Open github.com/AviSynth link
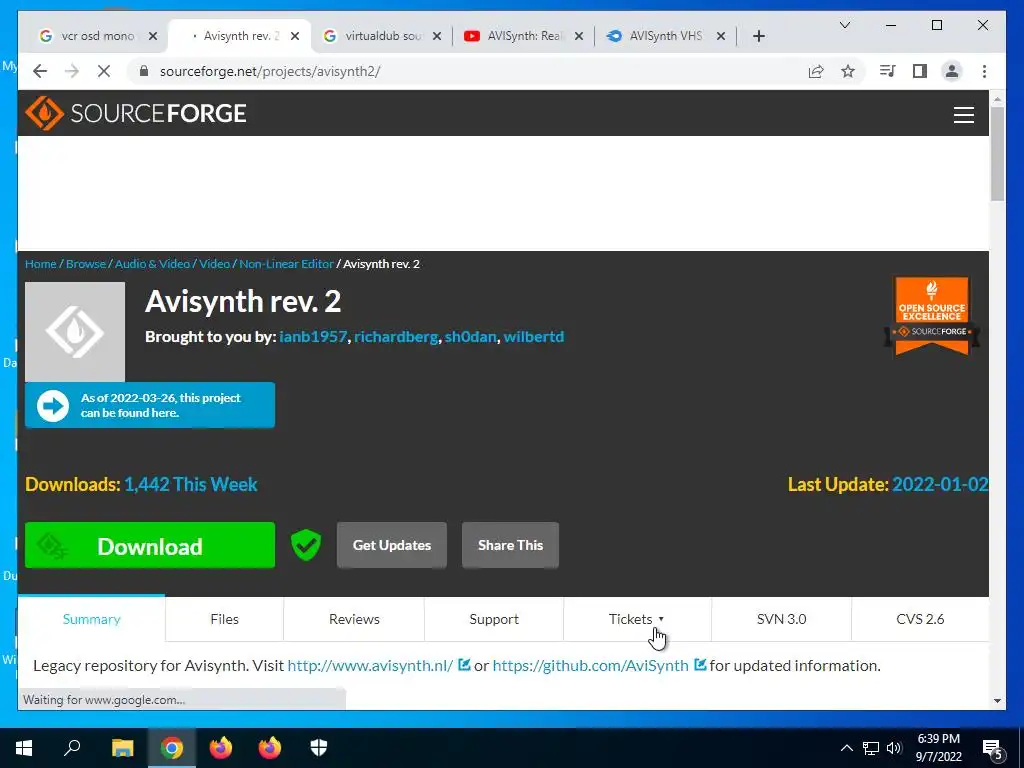Viewport: 1024px width, 768px height. click(x=590, y=665)
